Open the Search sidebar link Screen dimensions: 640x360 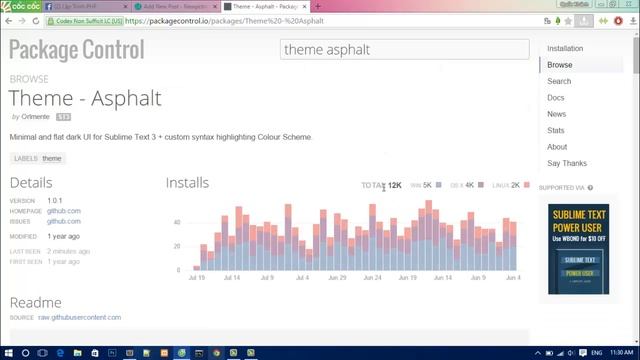[x=559, y=81]
